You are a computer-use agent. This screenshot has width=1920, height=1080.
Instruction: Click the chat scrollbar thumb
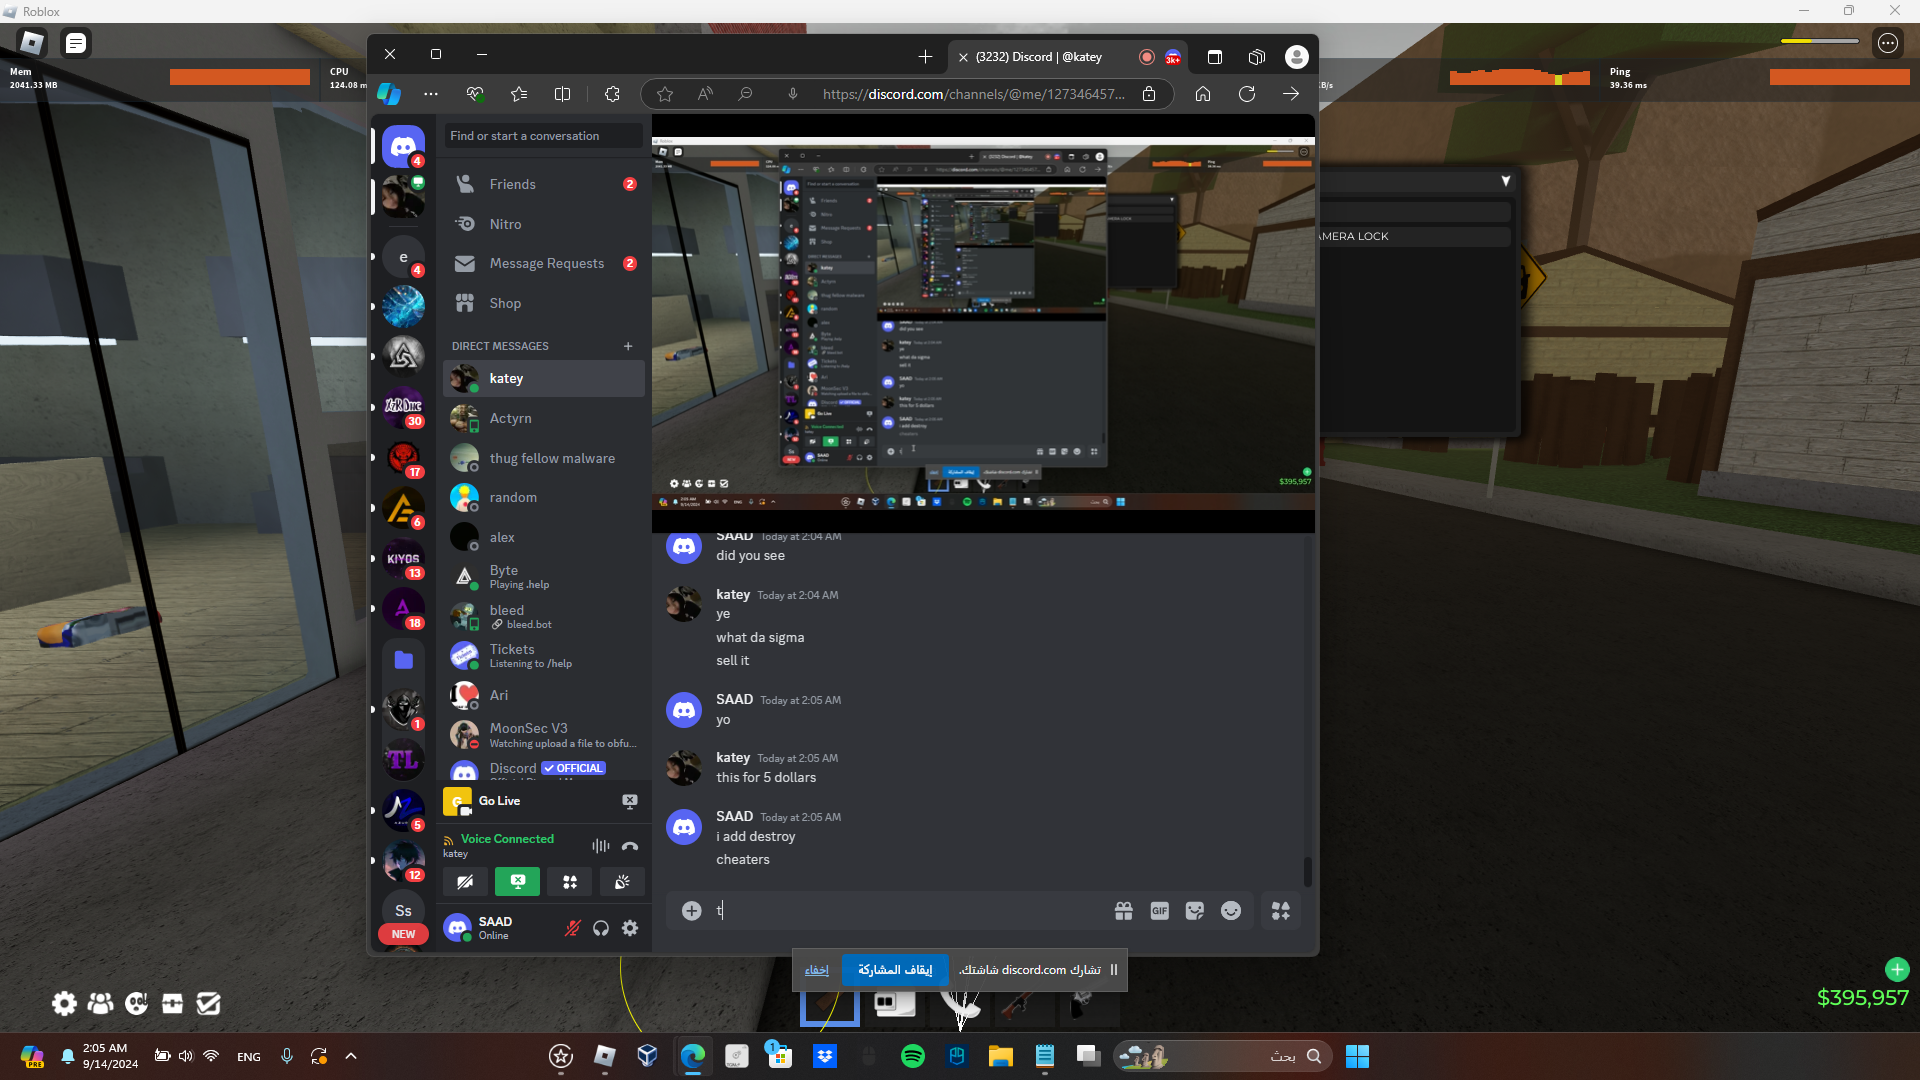[1307, 871]
